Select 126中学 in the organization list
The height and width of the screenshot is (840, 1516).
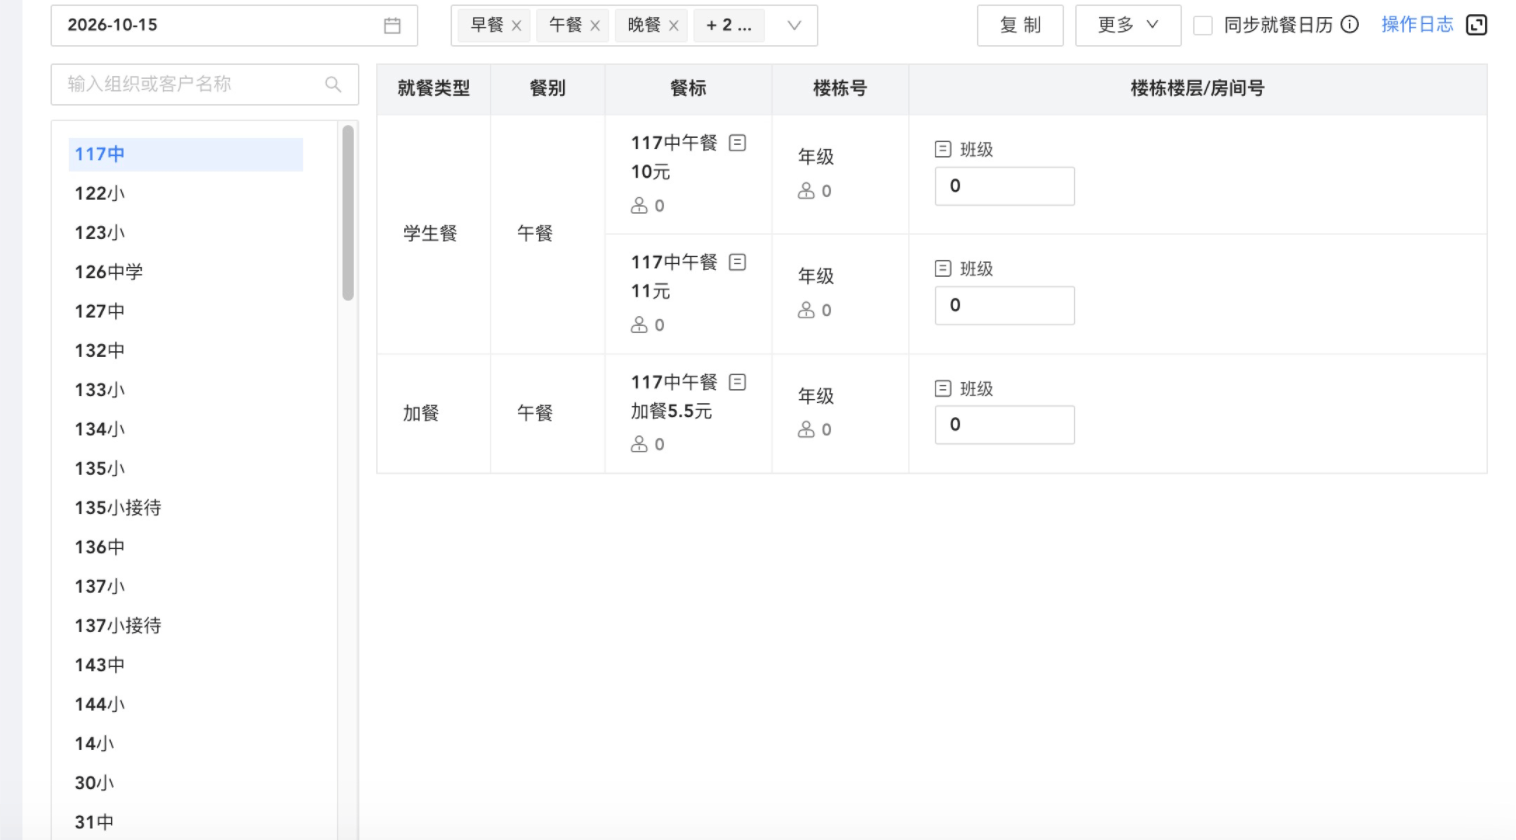[109, 272]
